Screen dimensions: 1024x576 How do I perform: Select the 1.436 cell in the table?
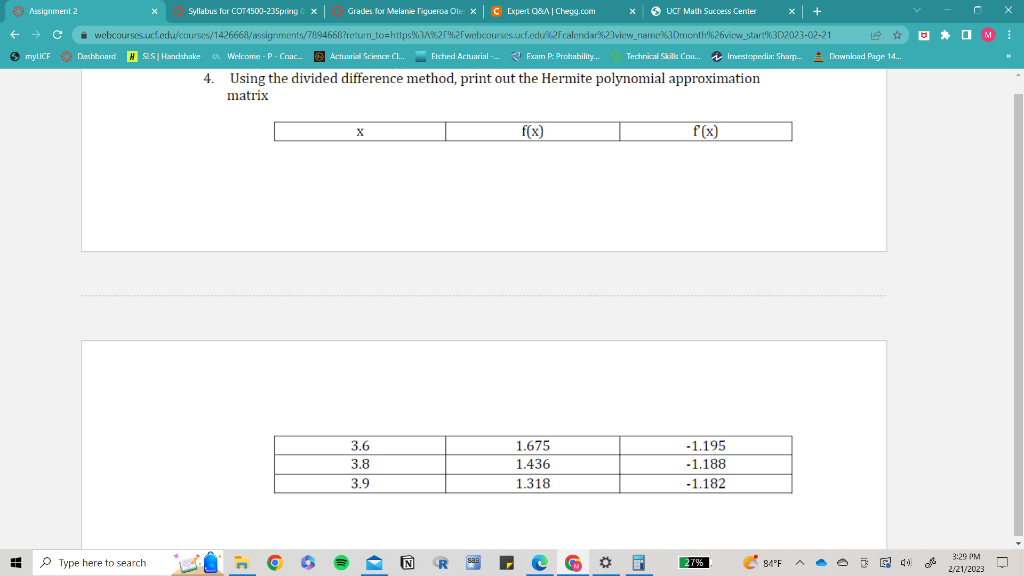532,464
